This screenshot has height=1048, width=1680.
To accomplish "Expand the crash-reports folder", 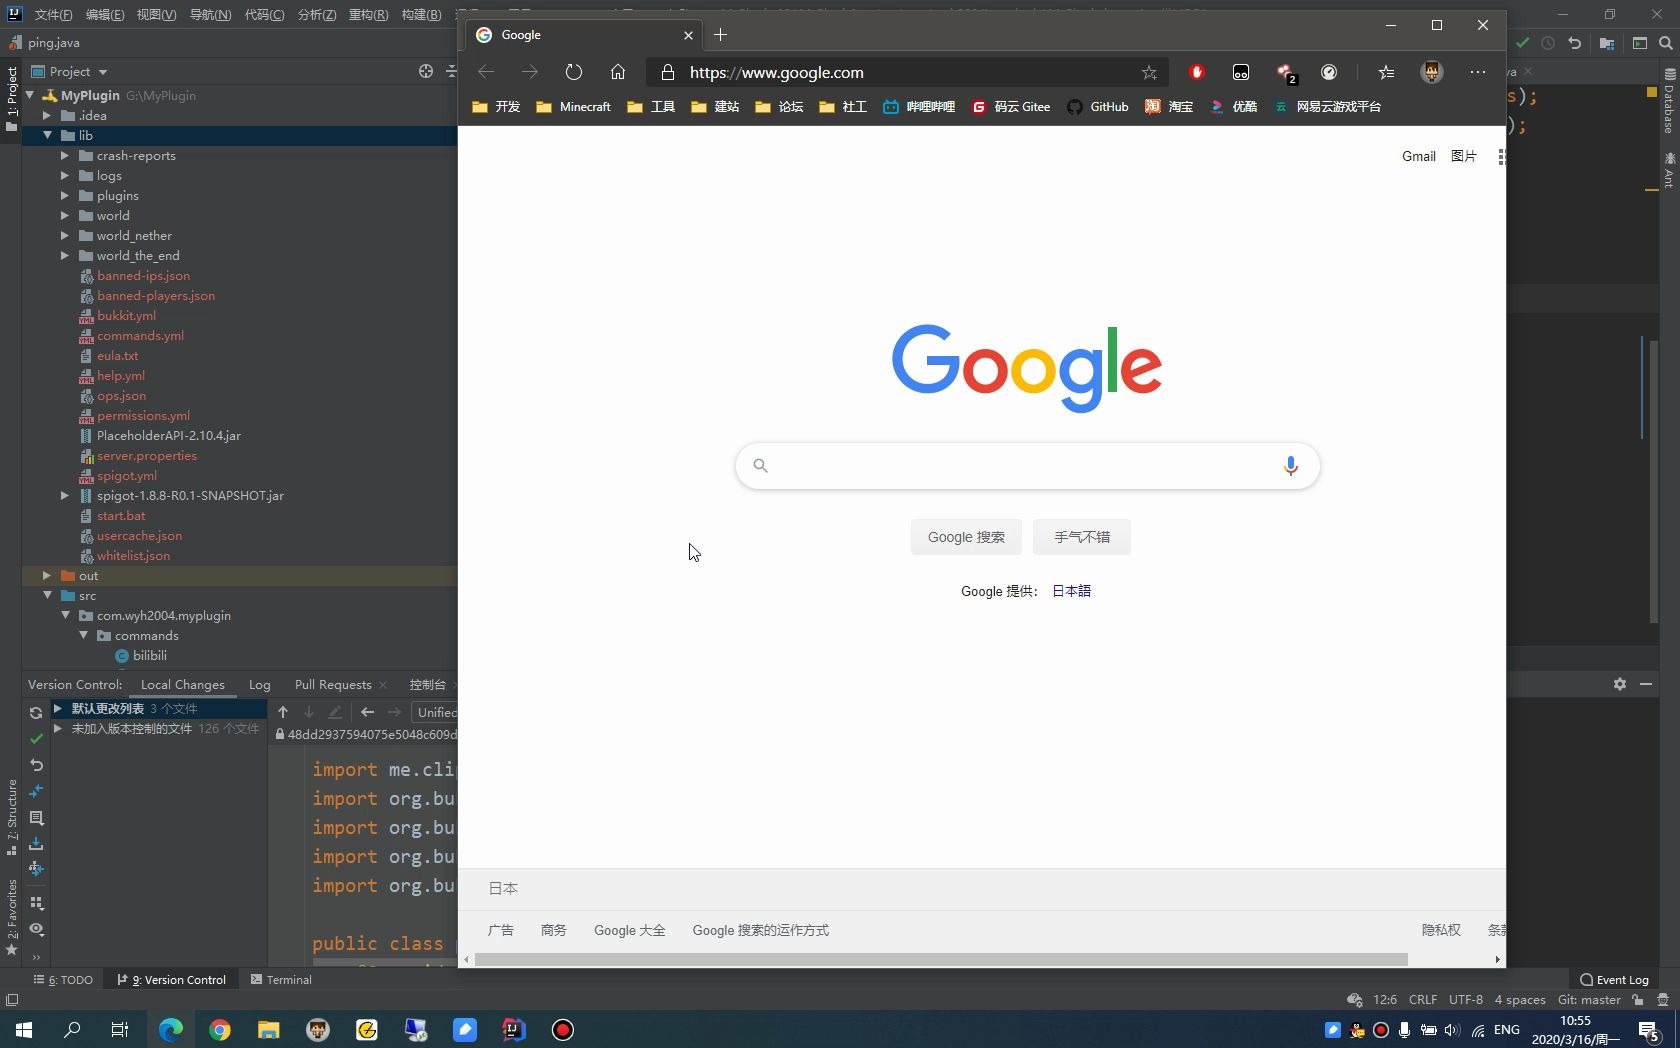I will point(65,155).
